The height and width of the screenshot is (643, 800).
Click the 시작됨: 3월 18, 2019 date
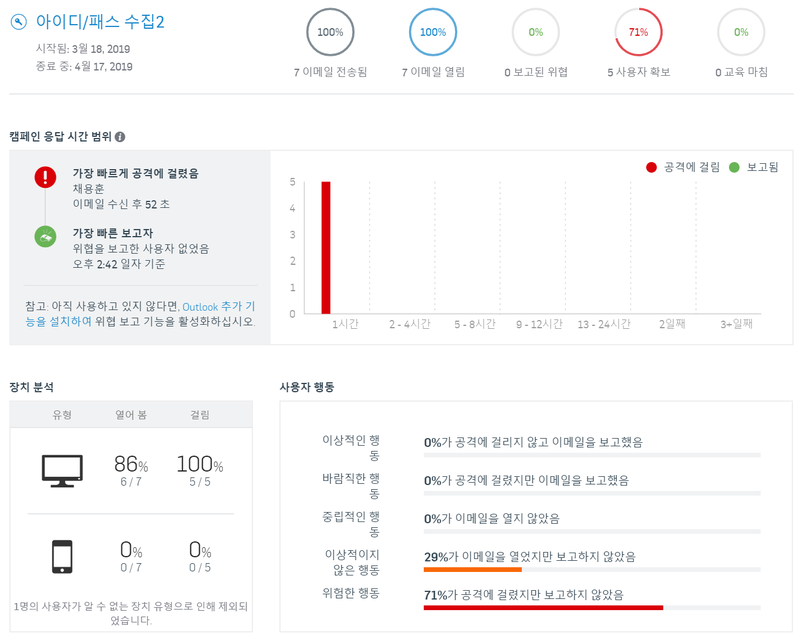pos(83,49)
